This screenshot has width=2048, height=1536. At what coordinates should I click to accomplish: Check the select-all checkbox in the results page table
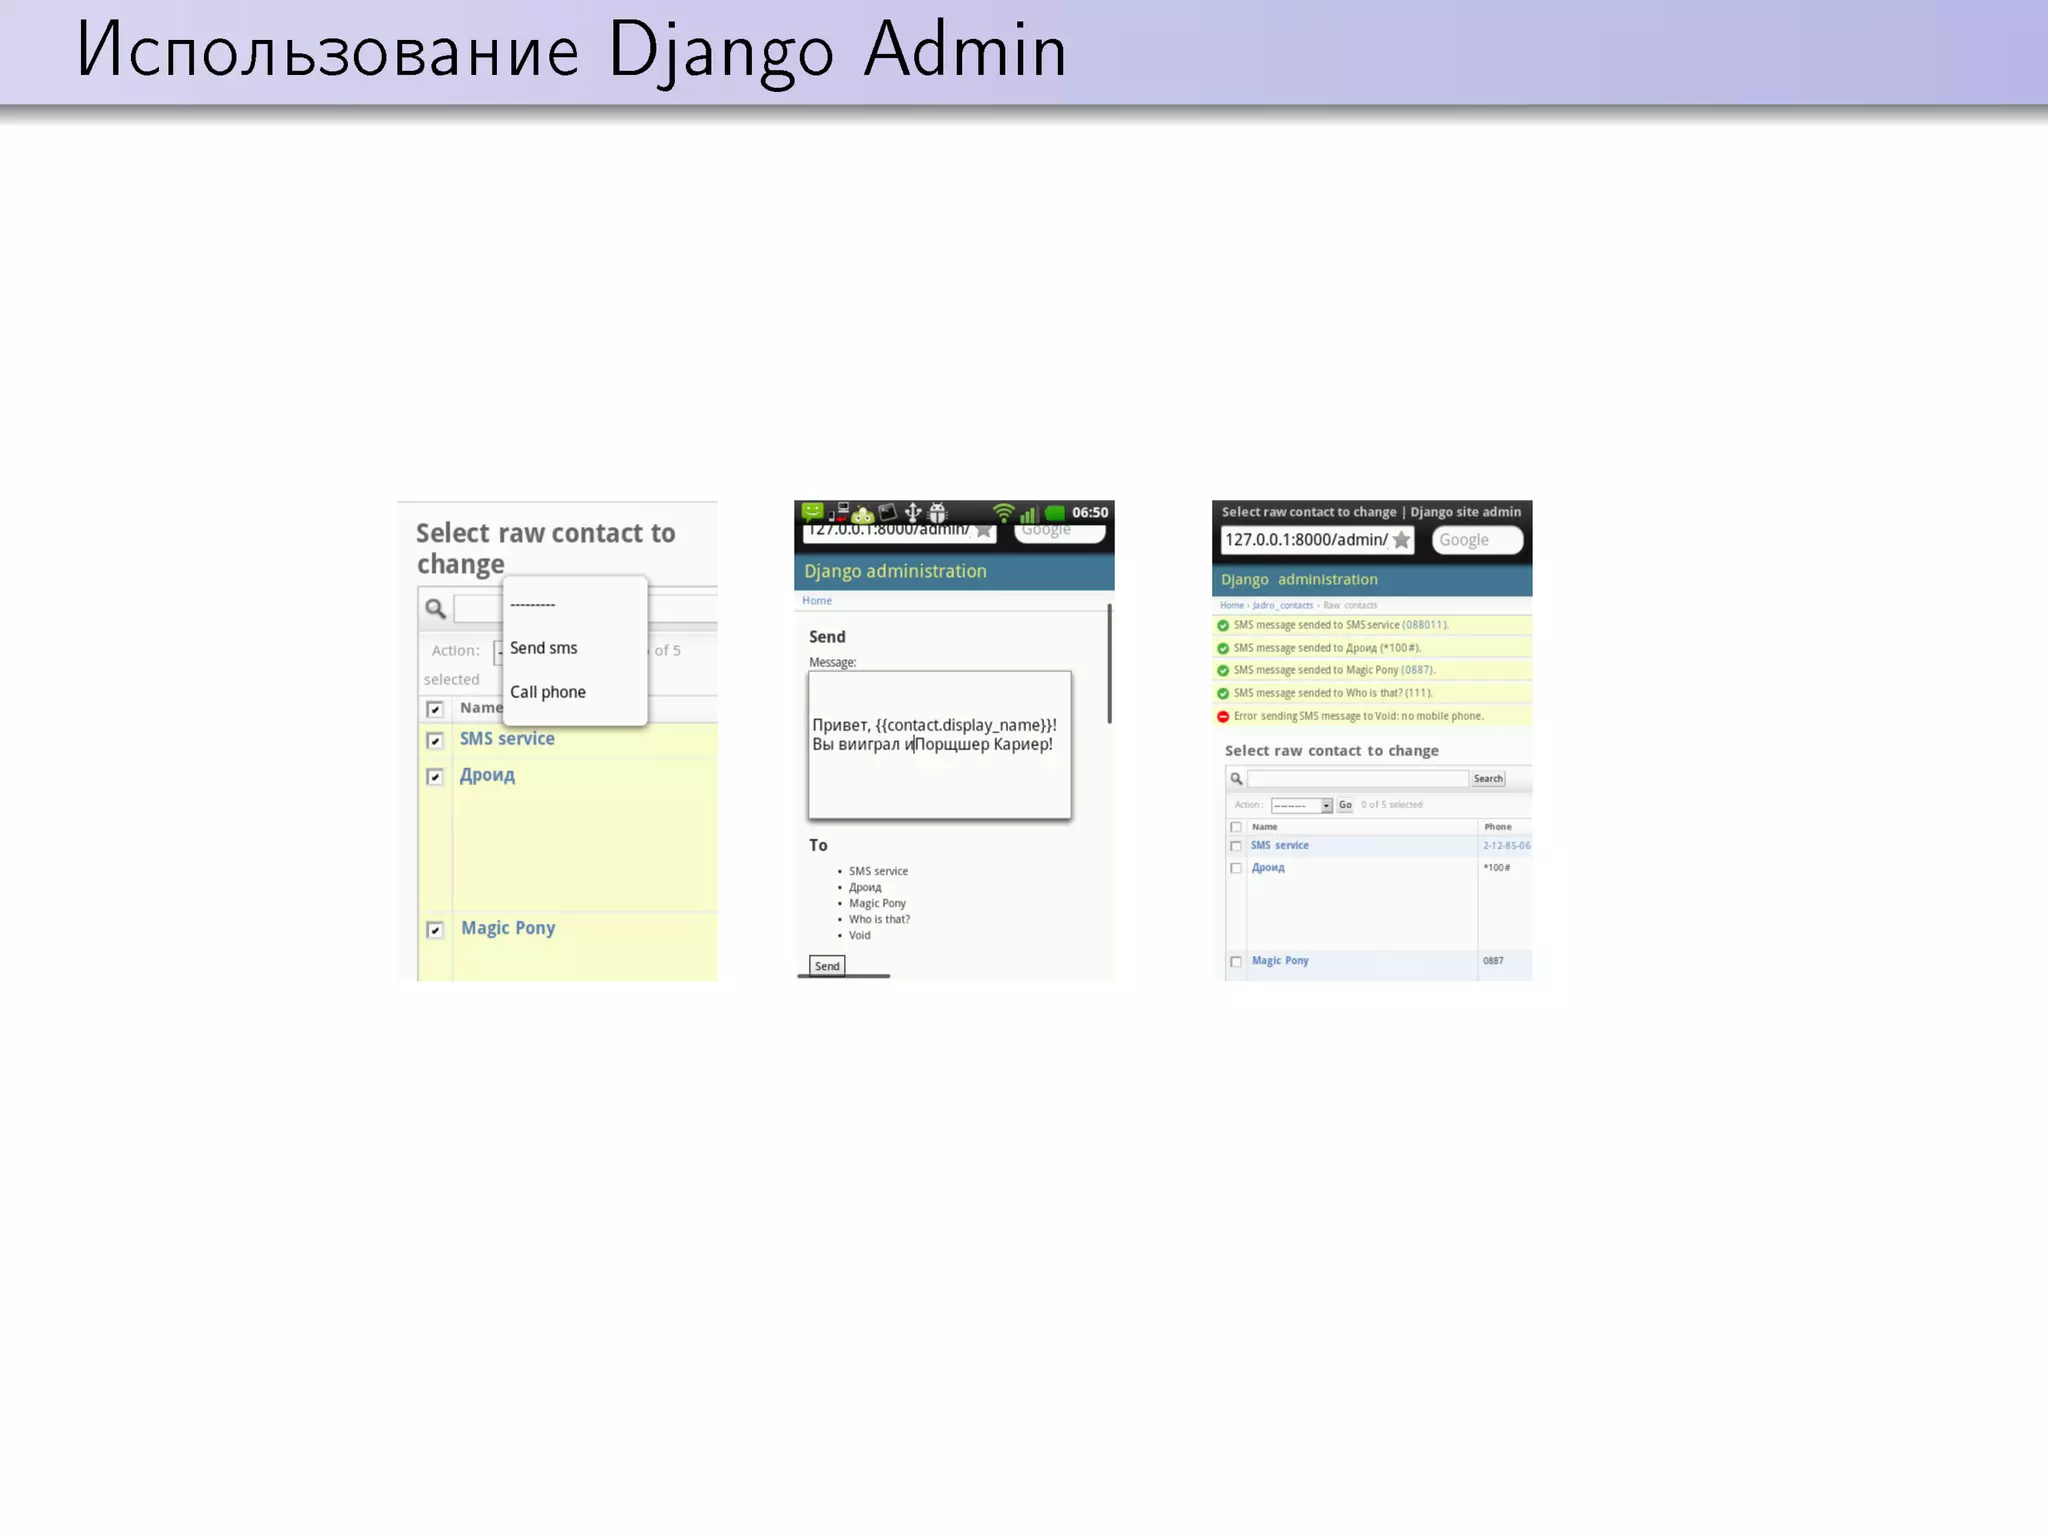tap(1236, 827)
